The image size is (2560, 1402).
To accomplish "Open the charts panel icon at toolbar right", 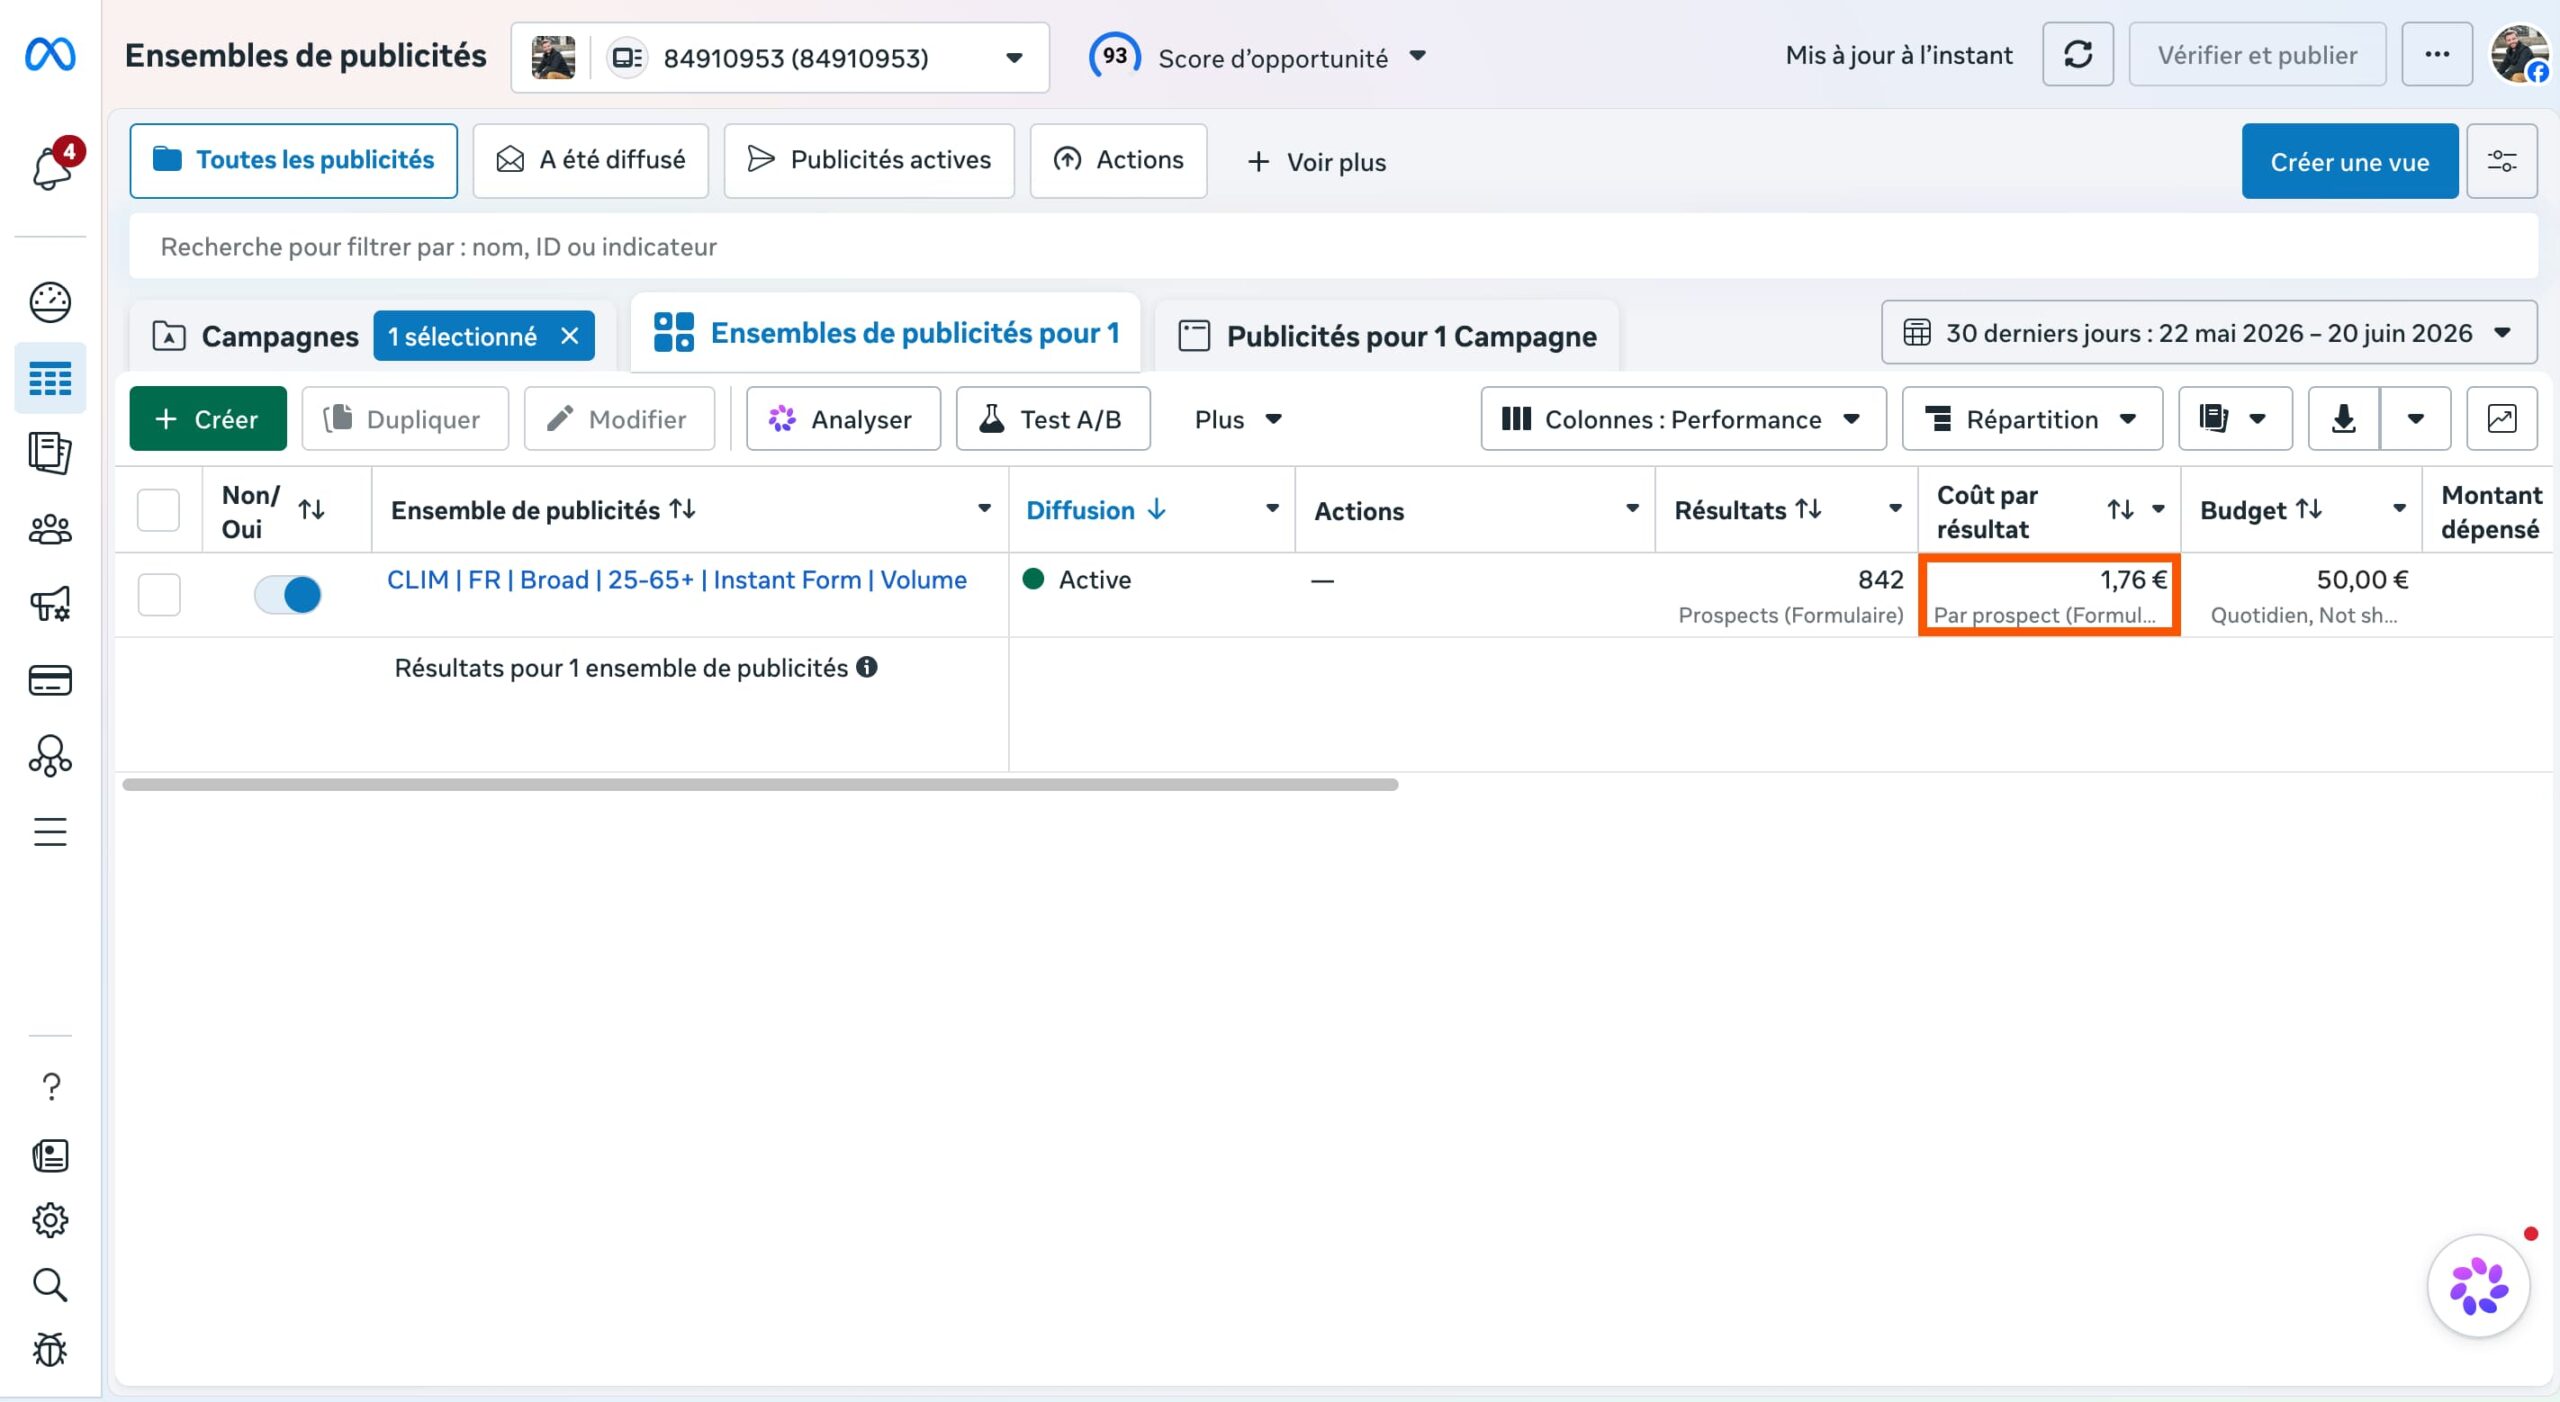I will [2501, 418].
